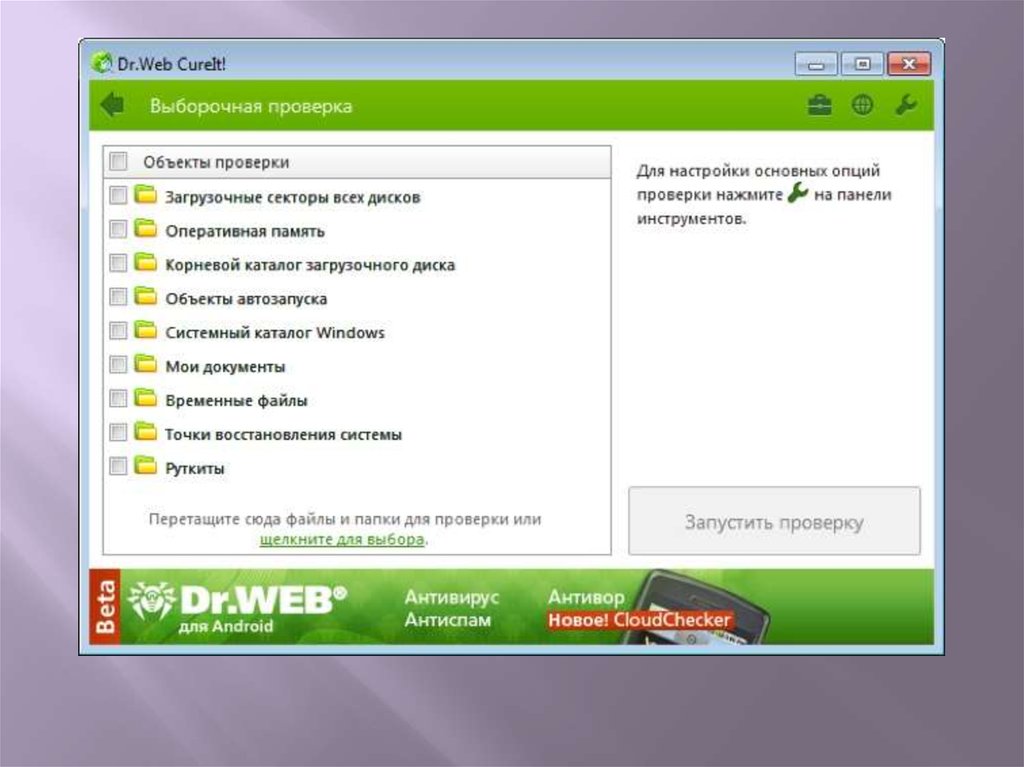
Task: Maximize the Dr.Web CureIt! window
Action: tap(862, 64)
